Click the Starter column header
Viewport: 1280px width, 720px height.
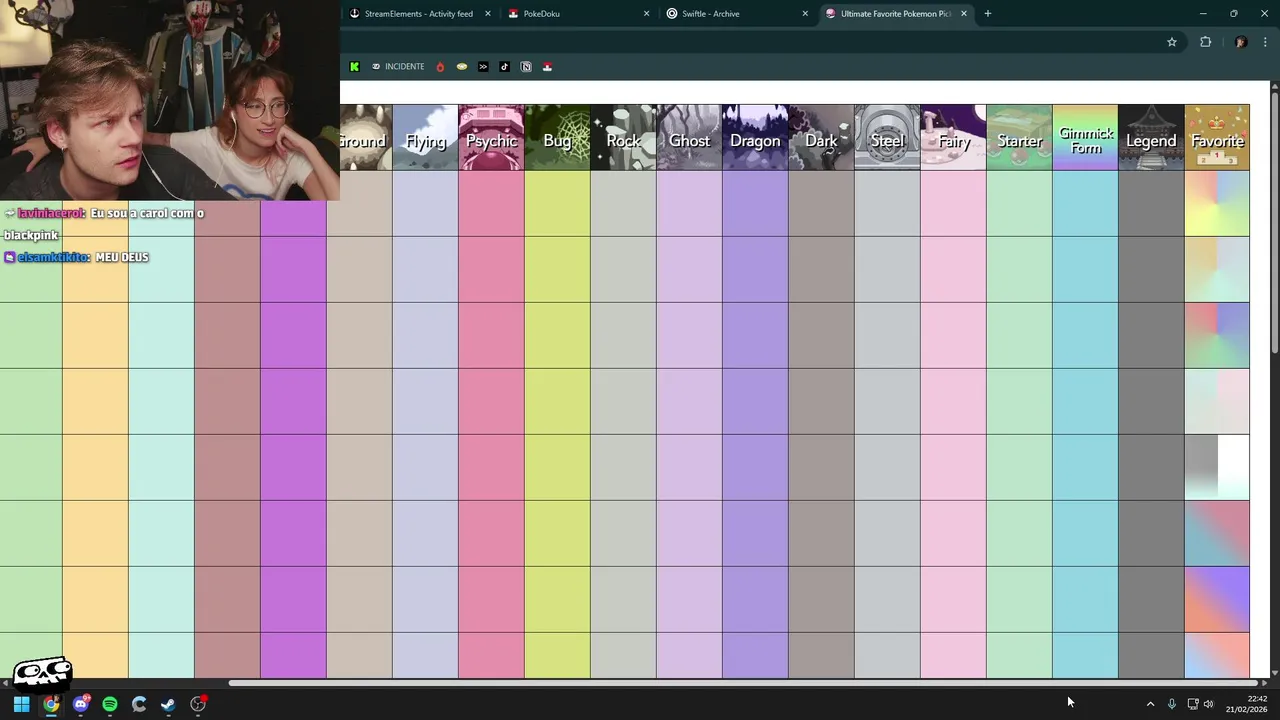[1019, 138]
